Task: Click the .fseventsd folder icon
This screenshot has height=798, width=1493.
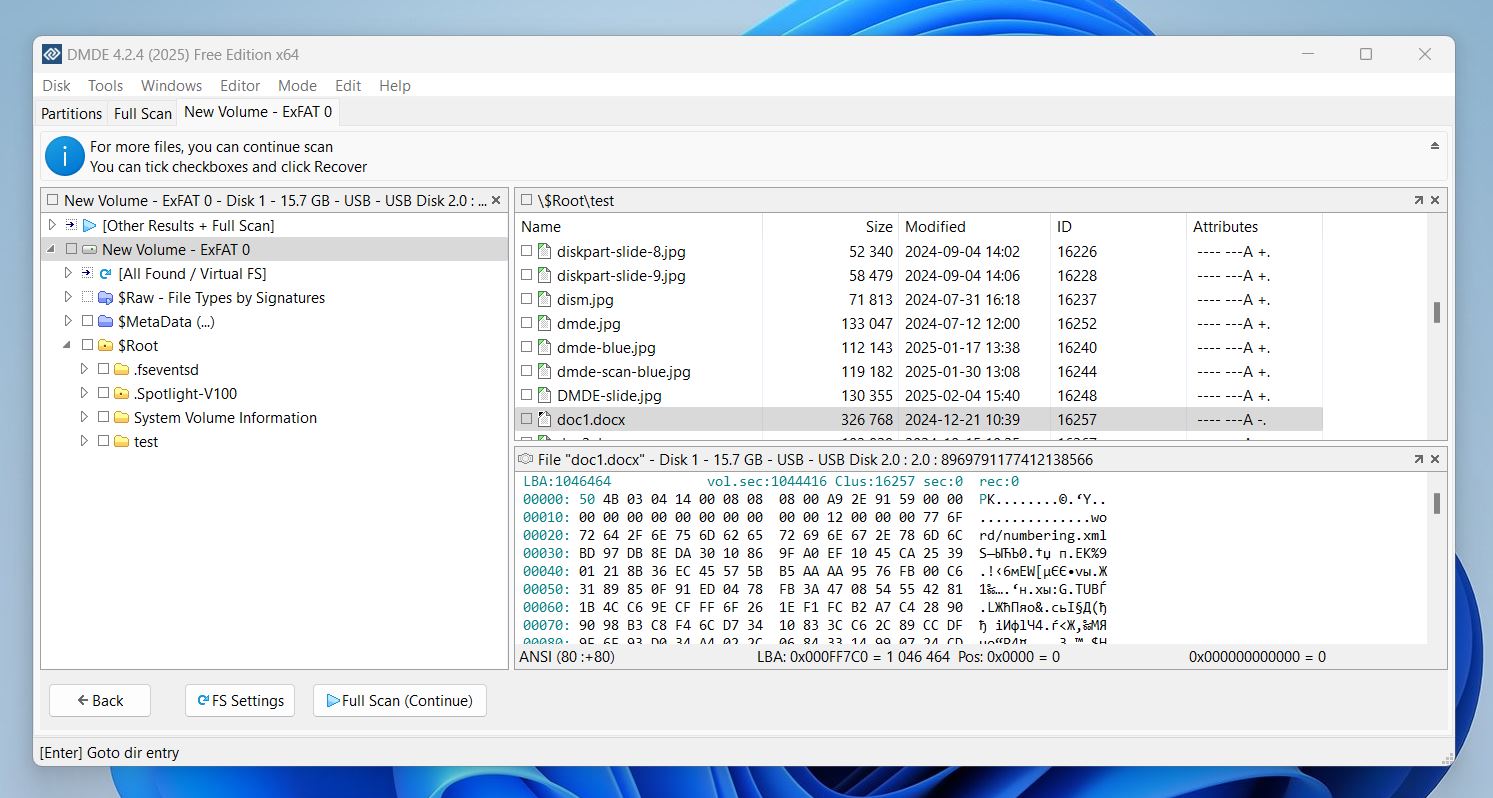Action: tap(121, 370)
